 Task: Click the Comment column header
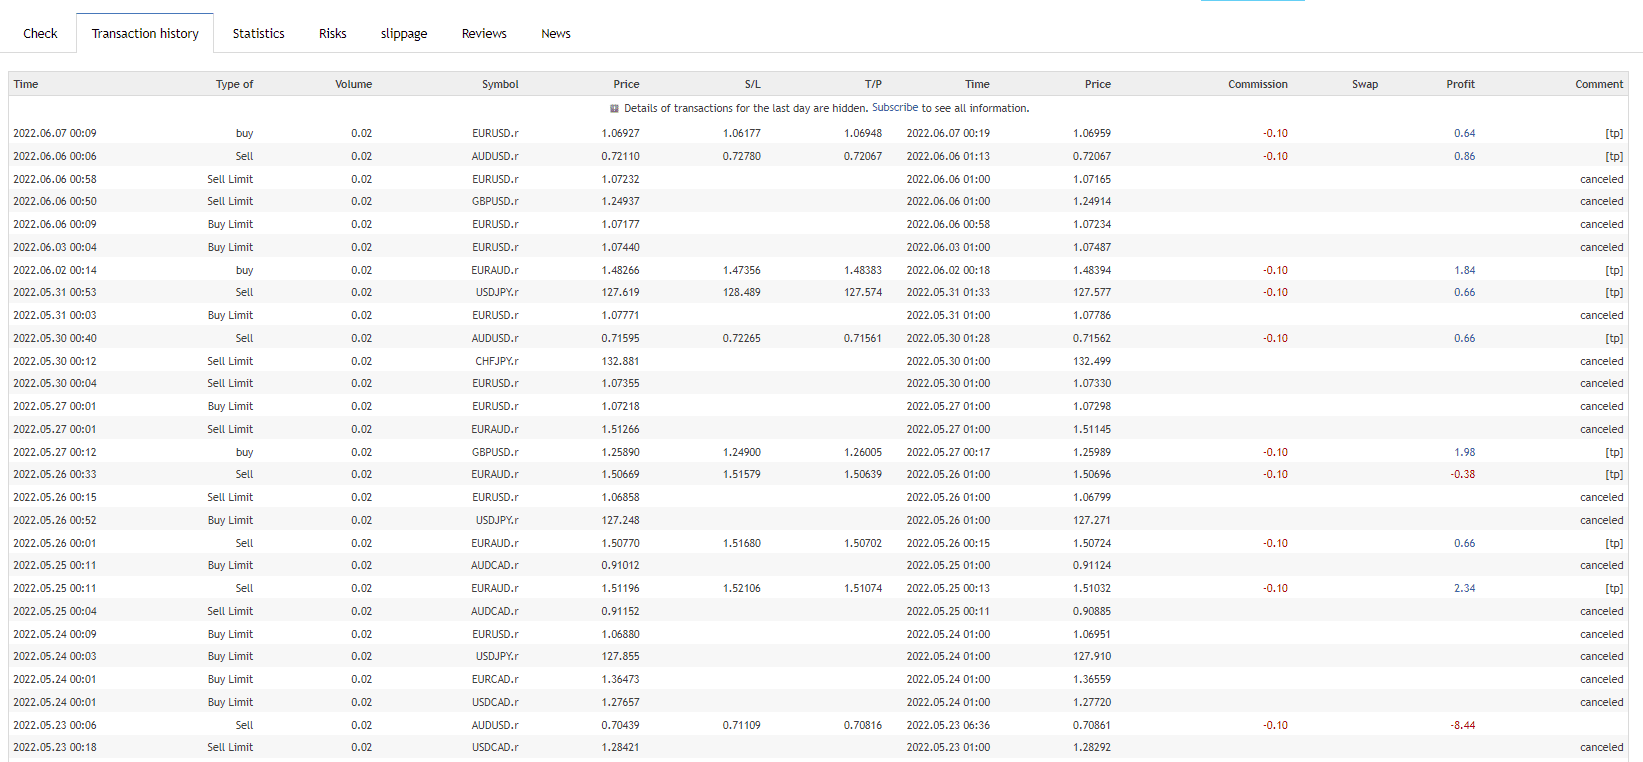coord(1599,84)
